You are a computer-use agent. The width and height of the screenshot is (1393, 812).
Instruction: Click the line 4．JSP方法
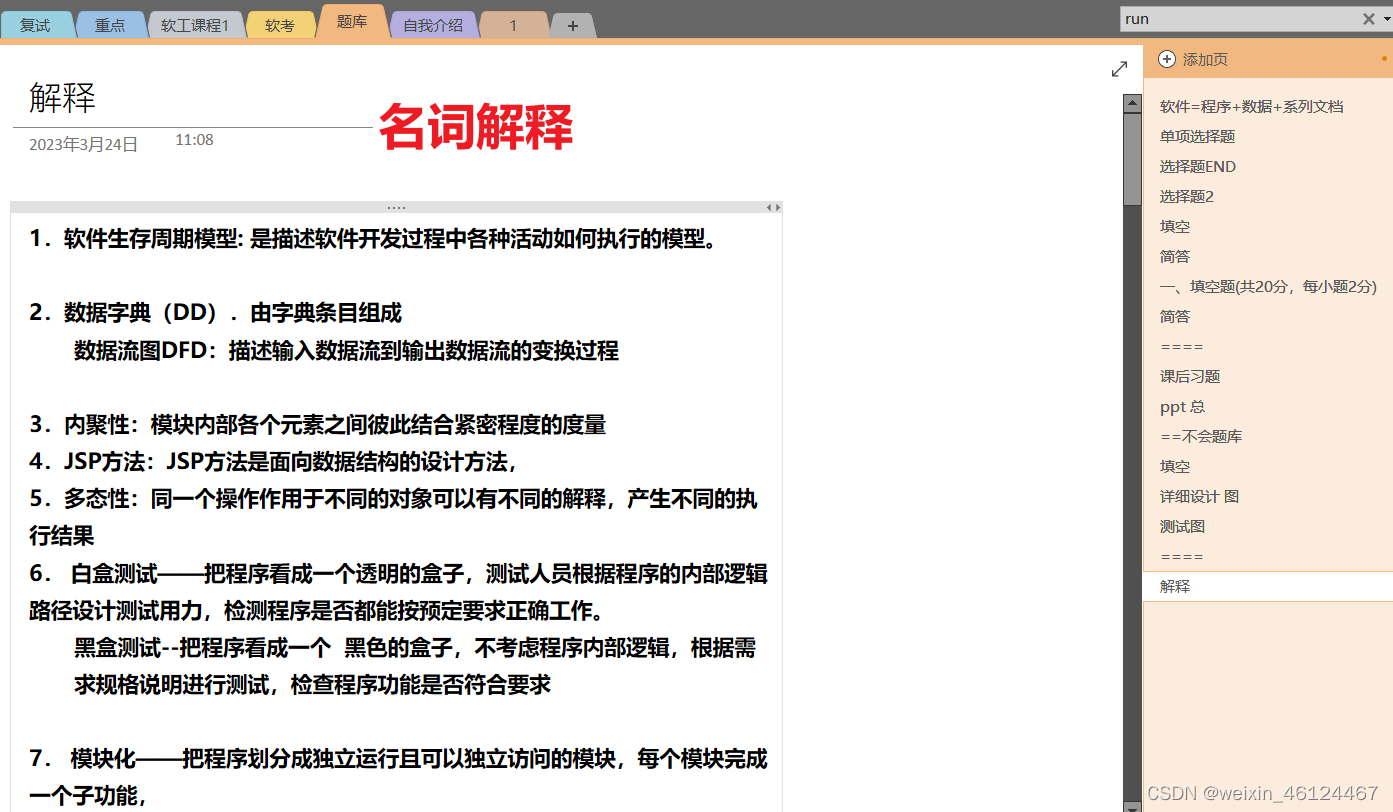tap(273, 462)
